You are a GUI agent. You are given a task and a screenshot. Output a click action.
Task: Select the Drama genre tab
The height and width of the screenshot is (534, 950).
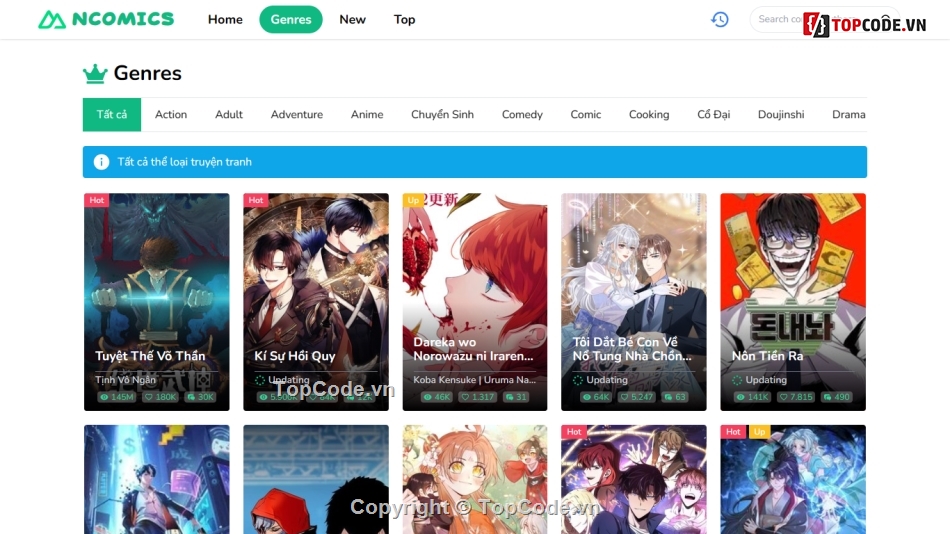point(848,115)
